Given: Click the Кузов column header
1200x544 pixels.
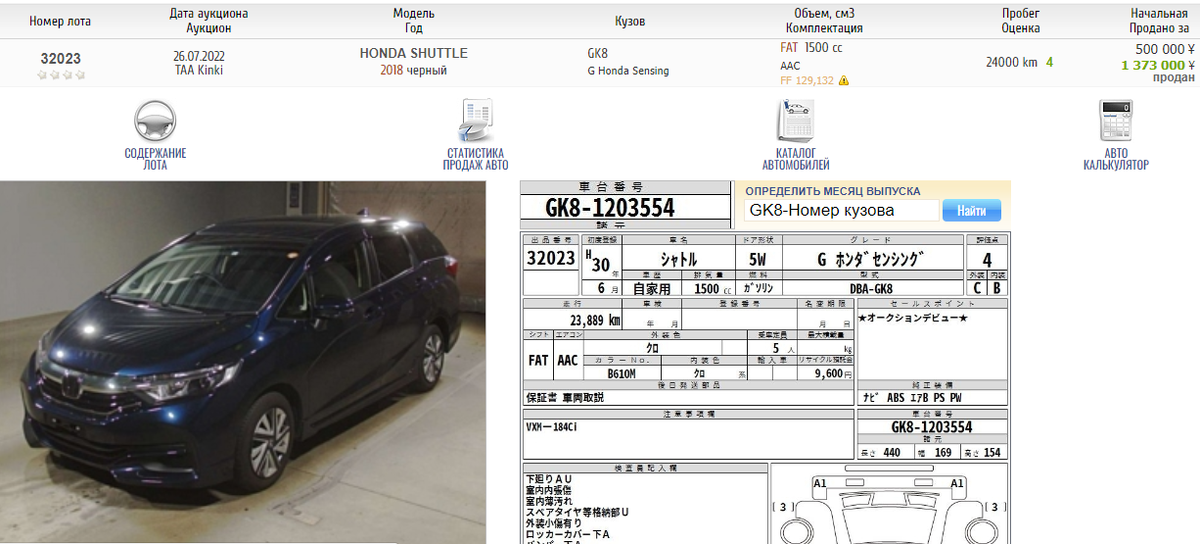Looking at the screenshot, I should (630, 21).
